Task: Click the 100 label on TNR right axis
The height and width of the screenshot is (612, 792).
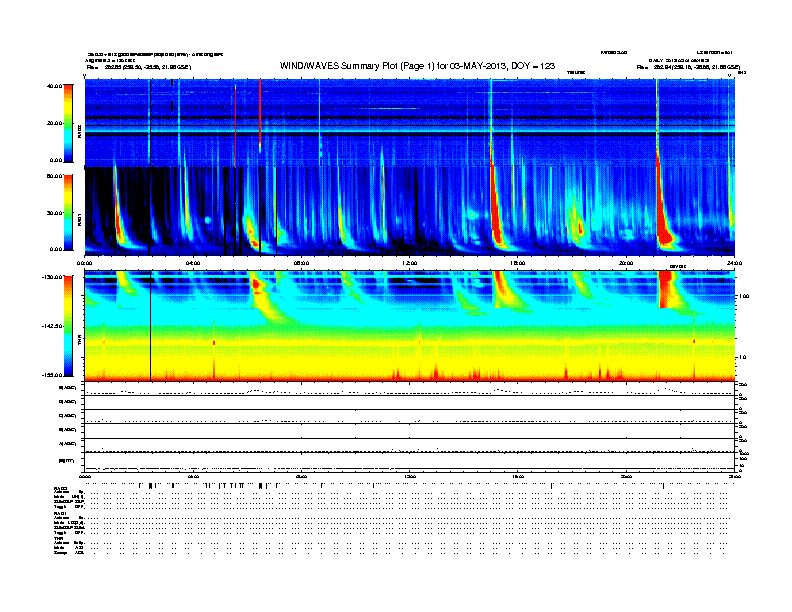Action: click(x=744, y=296)
